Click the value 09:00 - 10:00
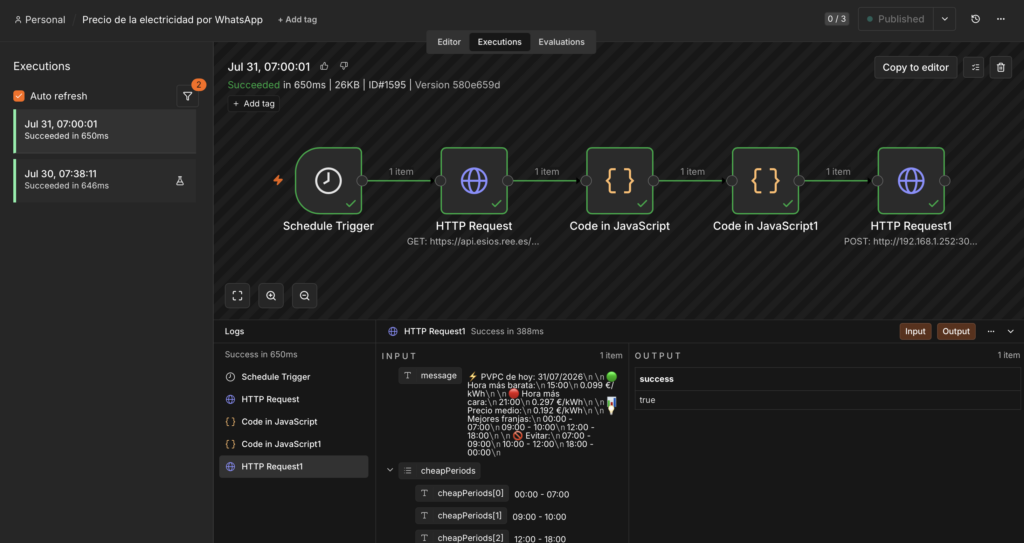This screenshot has height=543, width=1024. point(539,517)
